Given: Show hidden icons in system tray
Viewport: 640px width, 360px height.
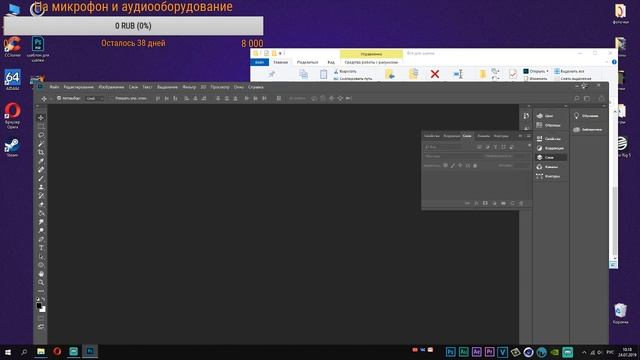Looking at the screenshot, I should coord(584,352).
